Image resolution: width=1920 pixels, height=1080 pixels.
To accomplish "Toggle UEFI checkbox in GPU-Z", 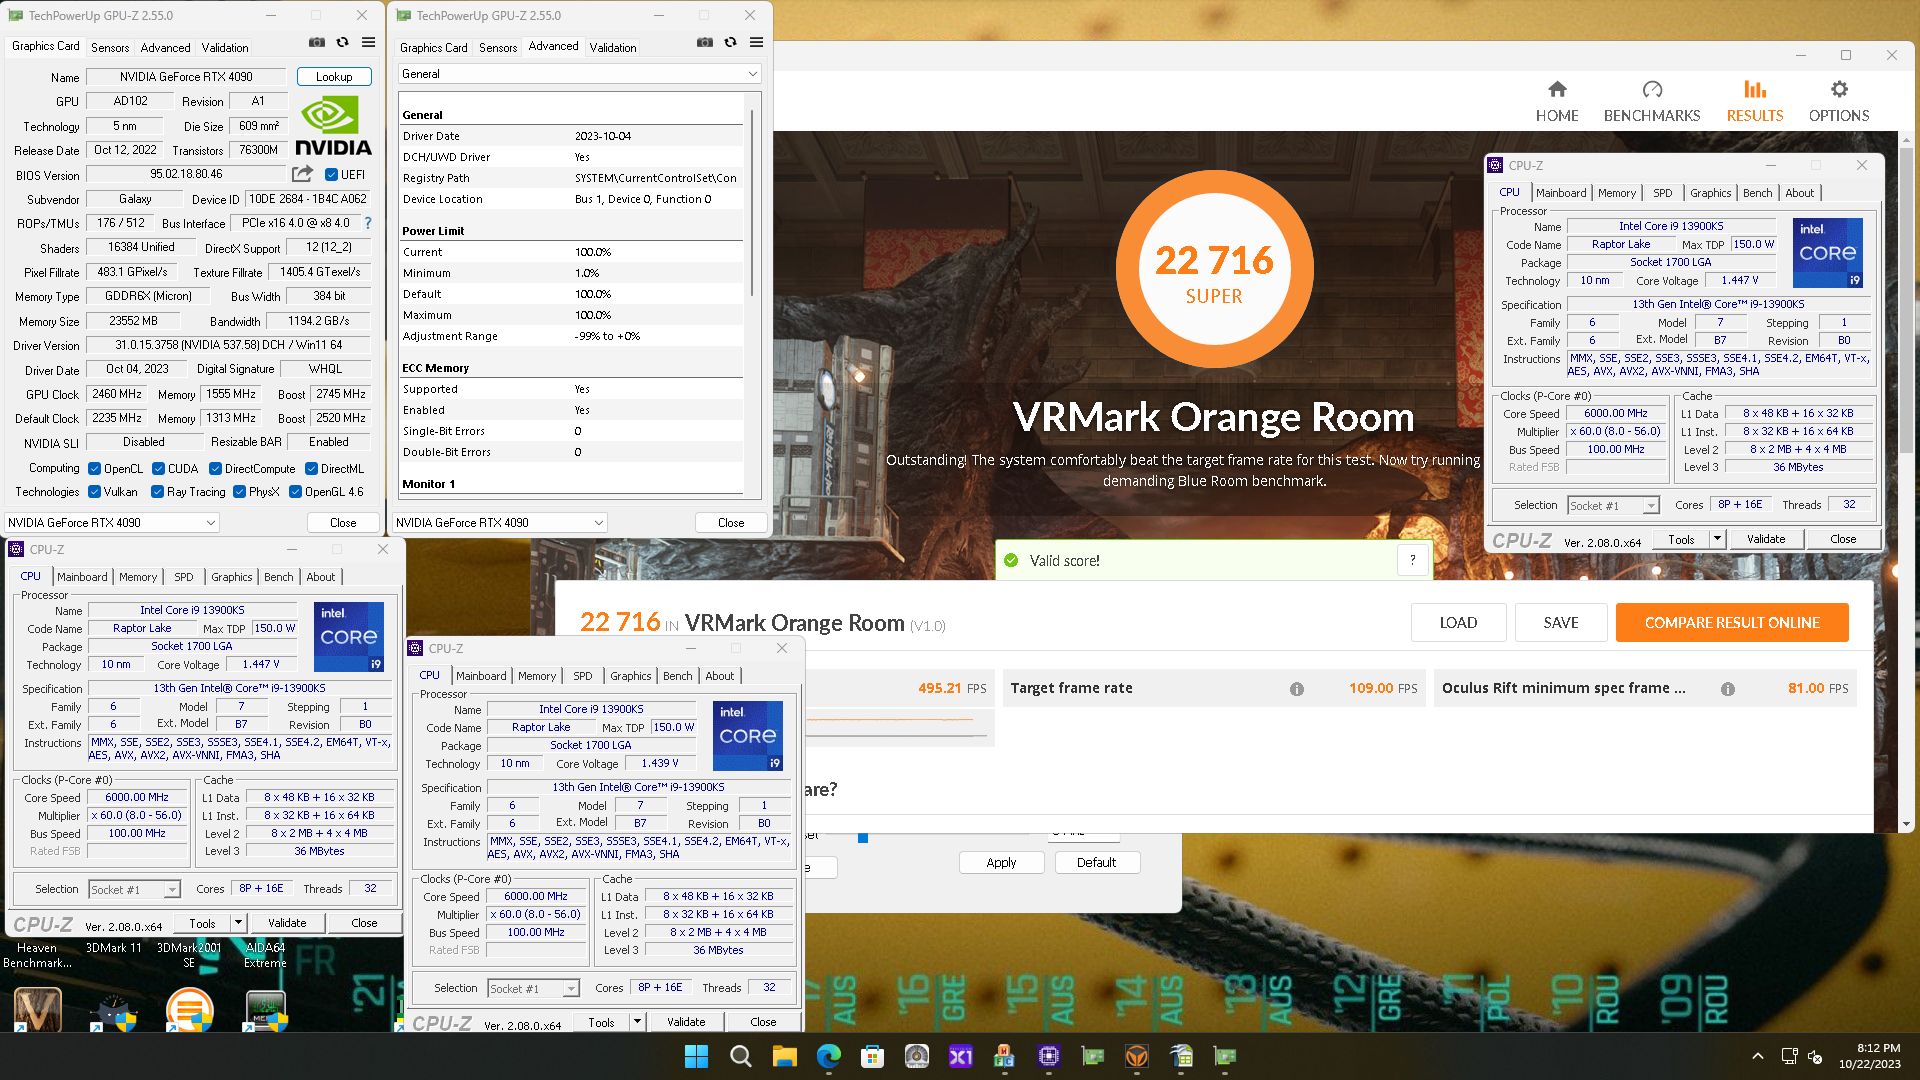I will coord(331,174).
